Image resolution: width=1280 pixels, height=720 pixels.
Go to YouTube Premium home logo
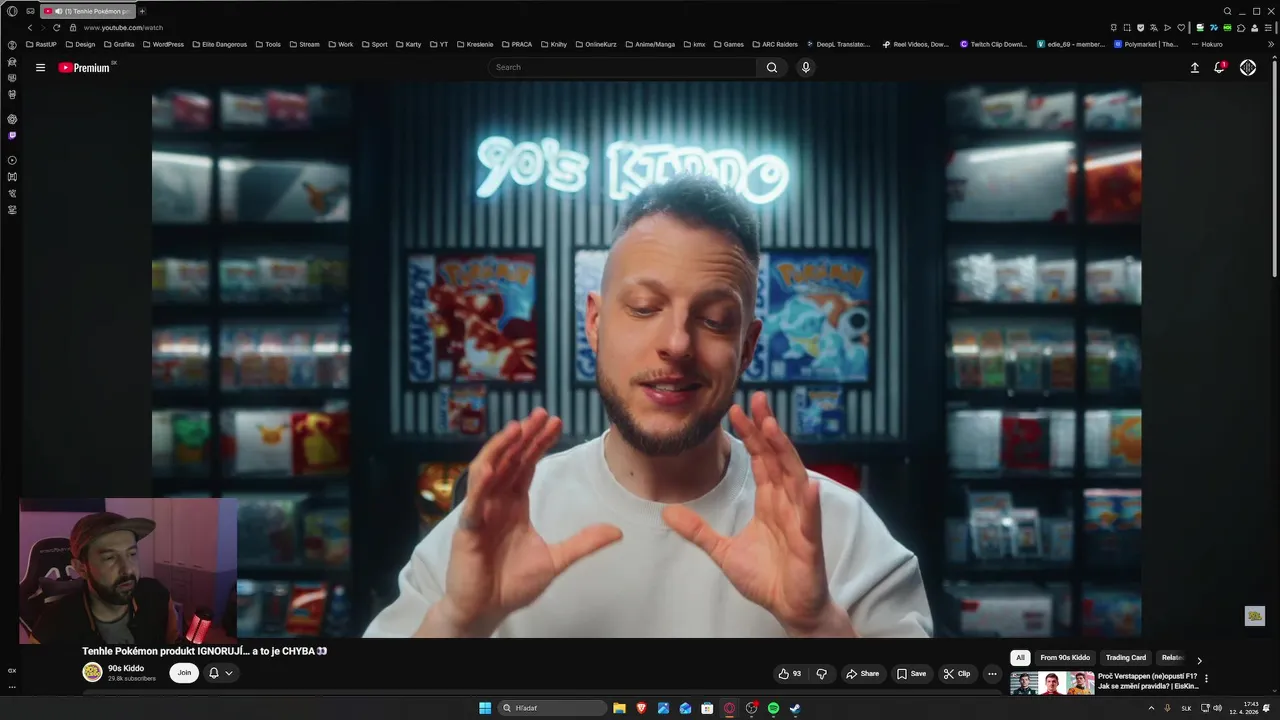tap(86, 68)
